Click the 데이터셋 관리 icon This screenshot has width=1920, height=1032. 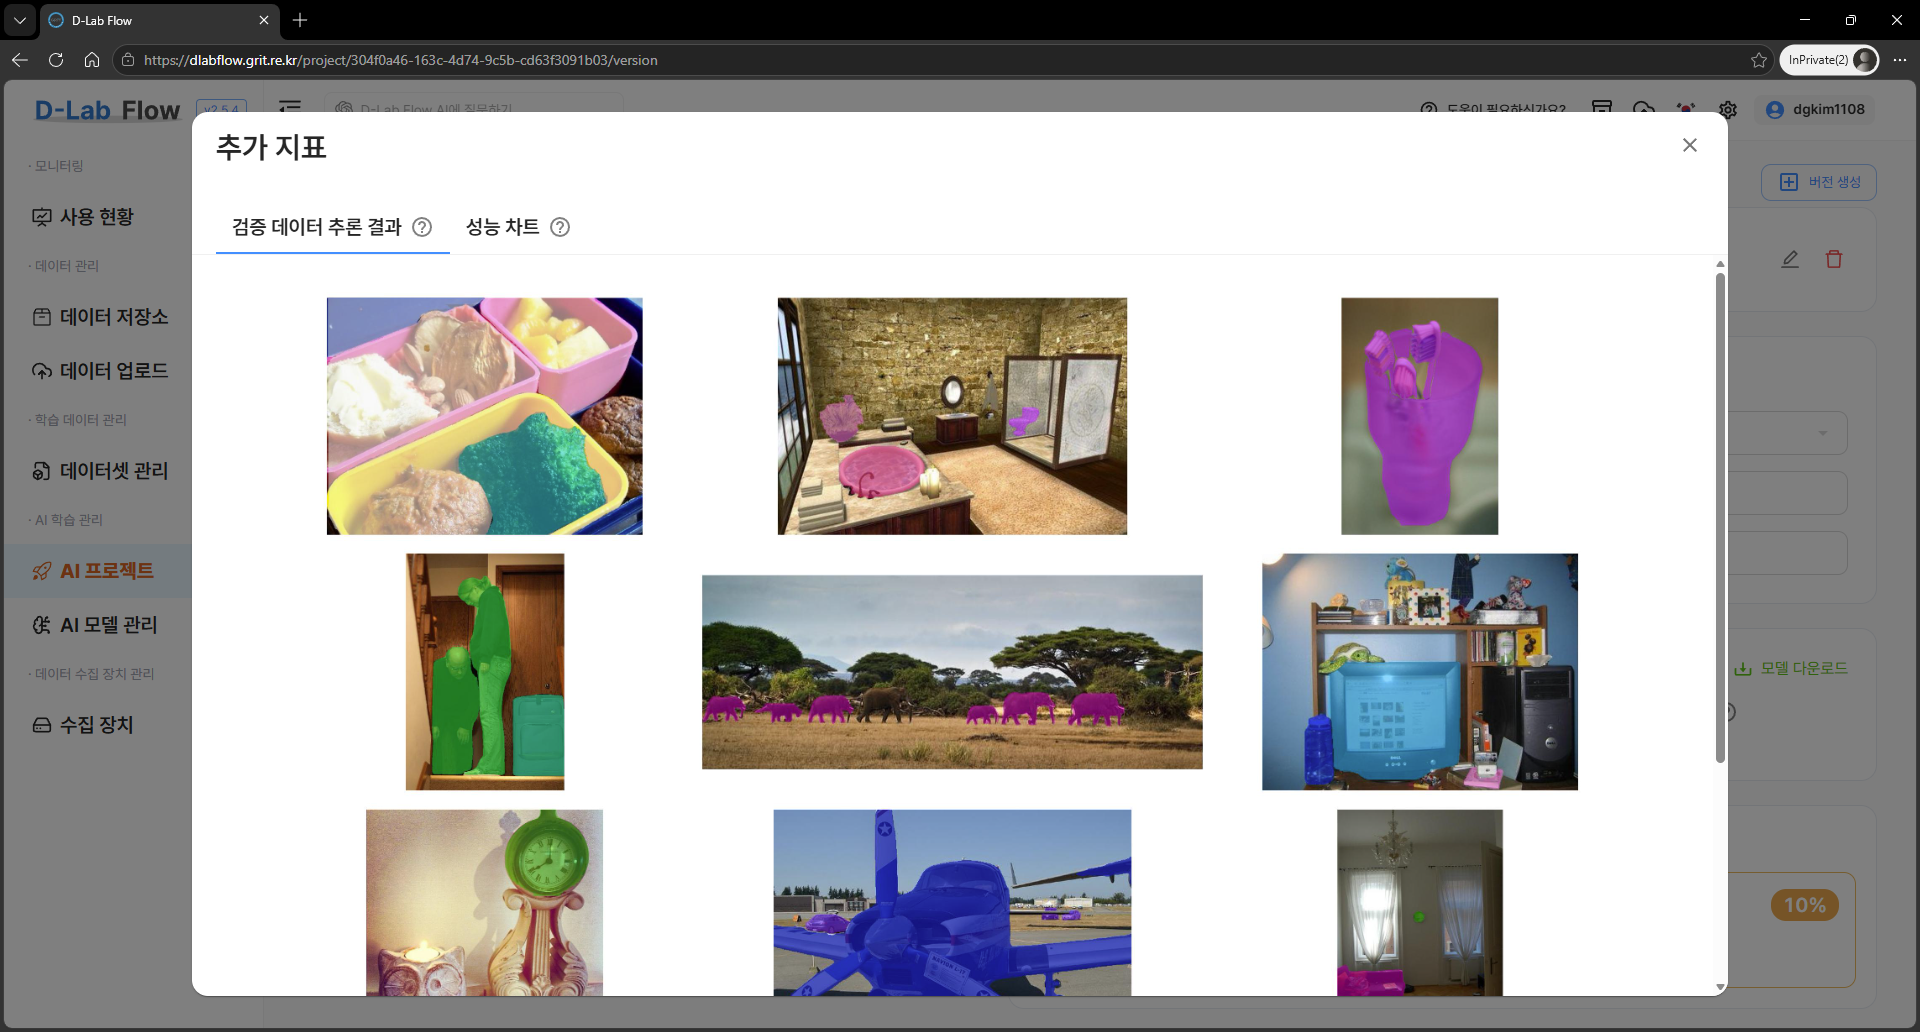coord(42,471)
